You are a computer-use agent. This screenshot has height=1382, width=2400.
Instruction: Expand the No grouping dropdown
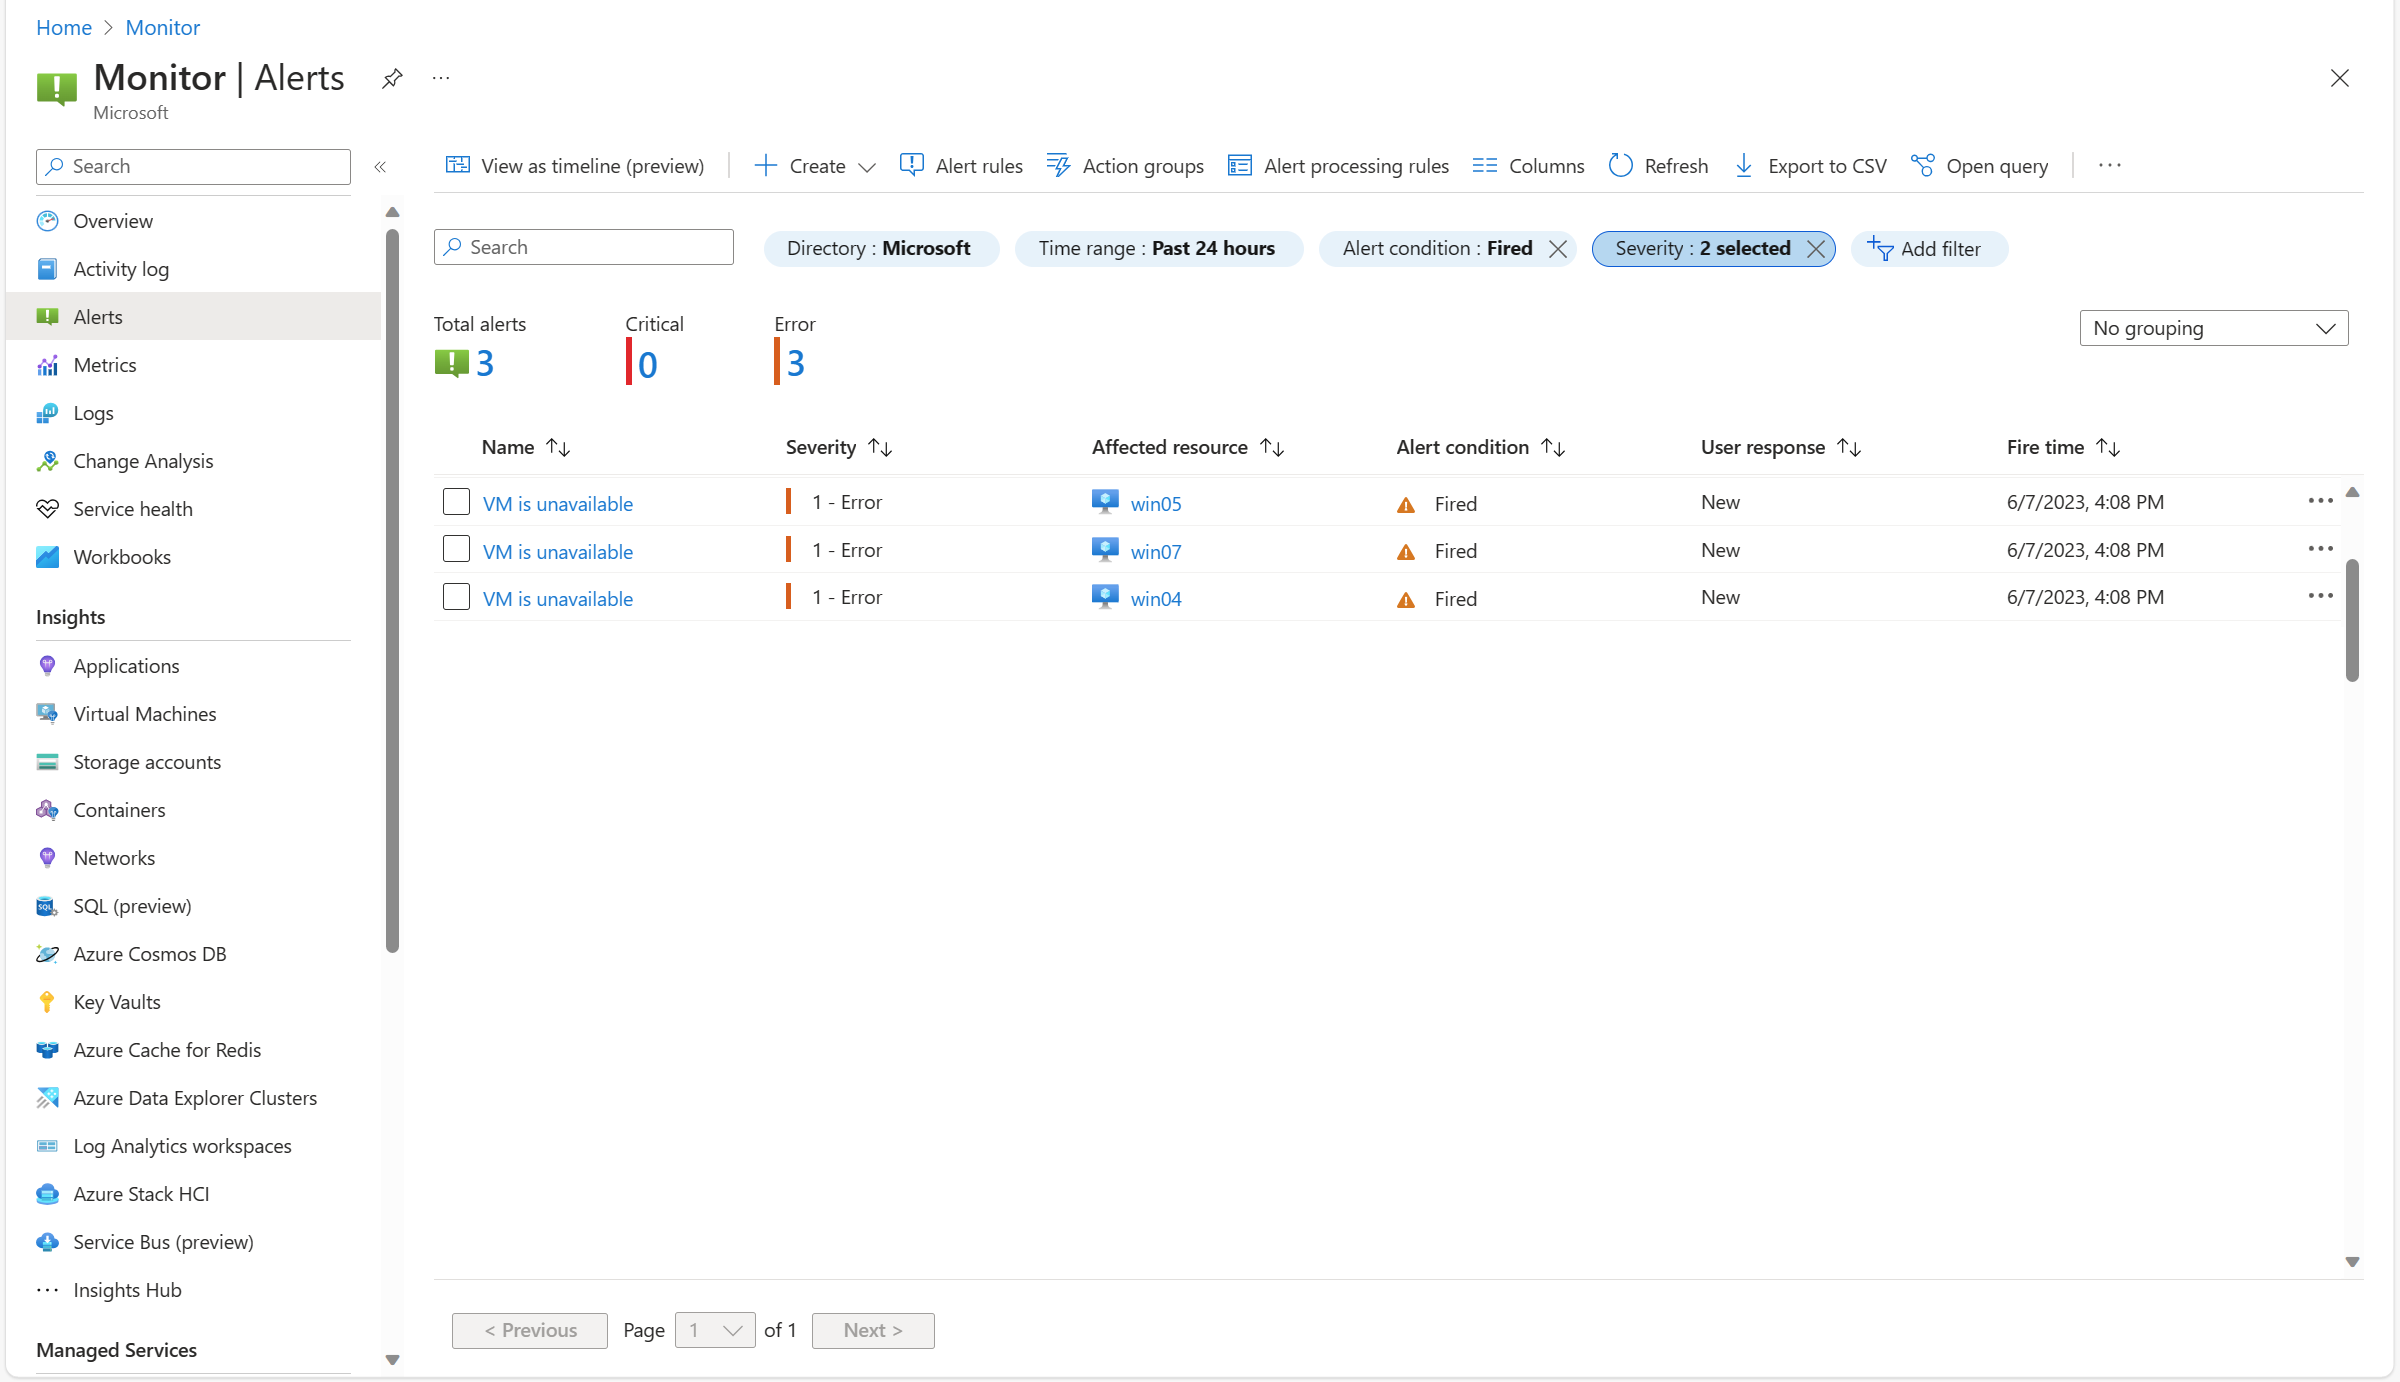click(x=2217, y=327)
